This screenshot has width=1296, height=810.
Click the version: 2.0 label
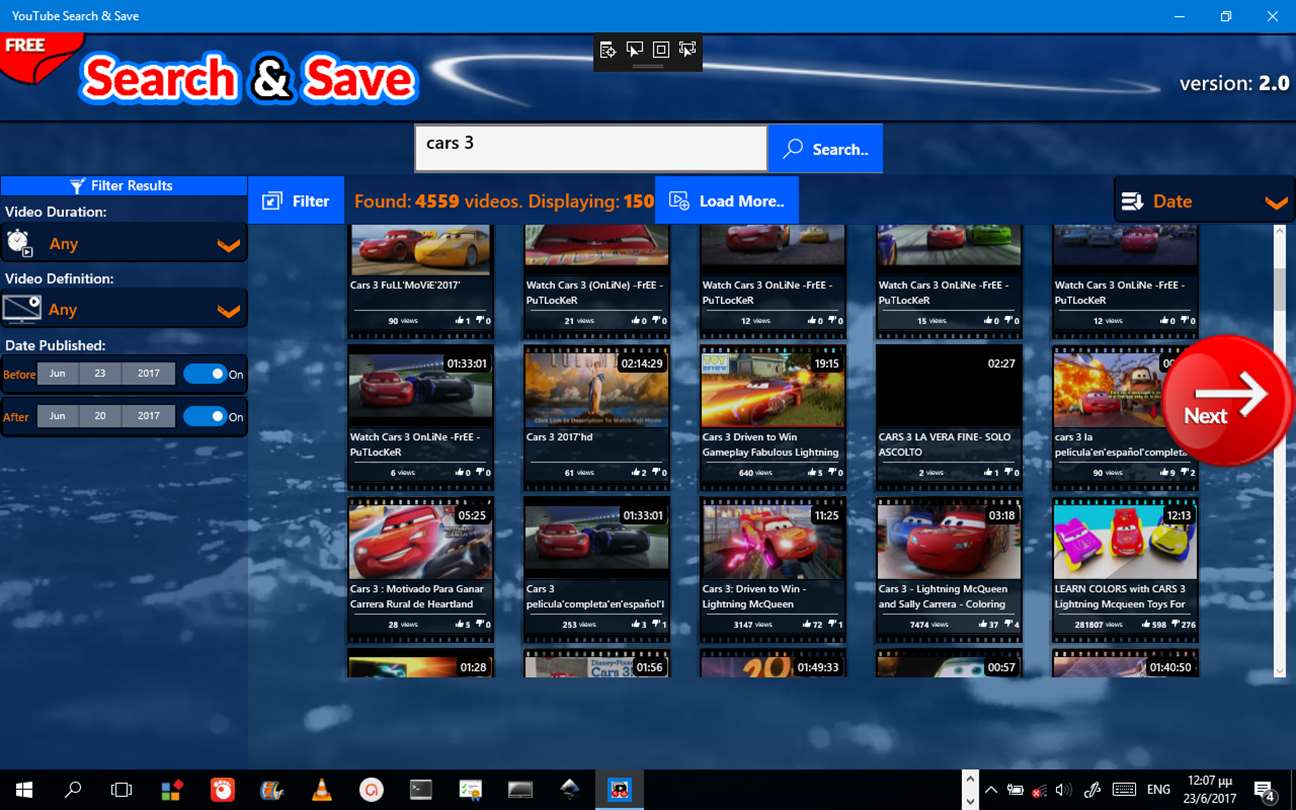click(x=1234, y=83)
